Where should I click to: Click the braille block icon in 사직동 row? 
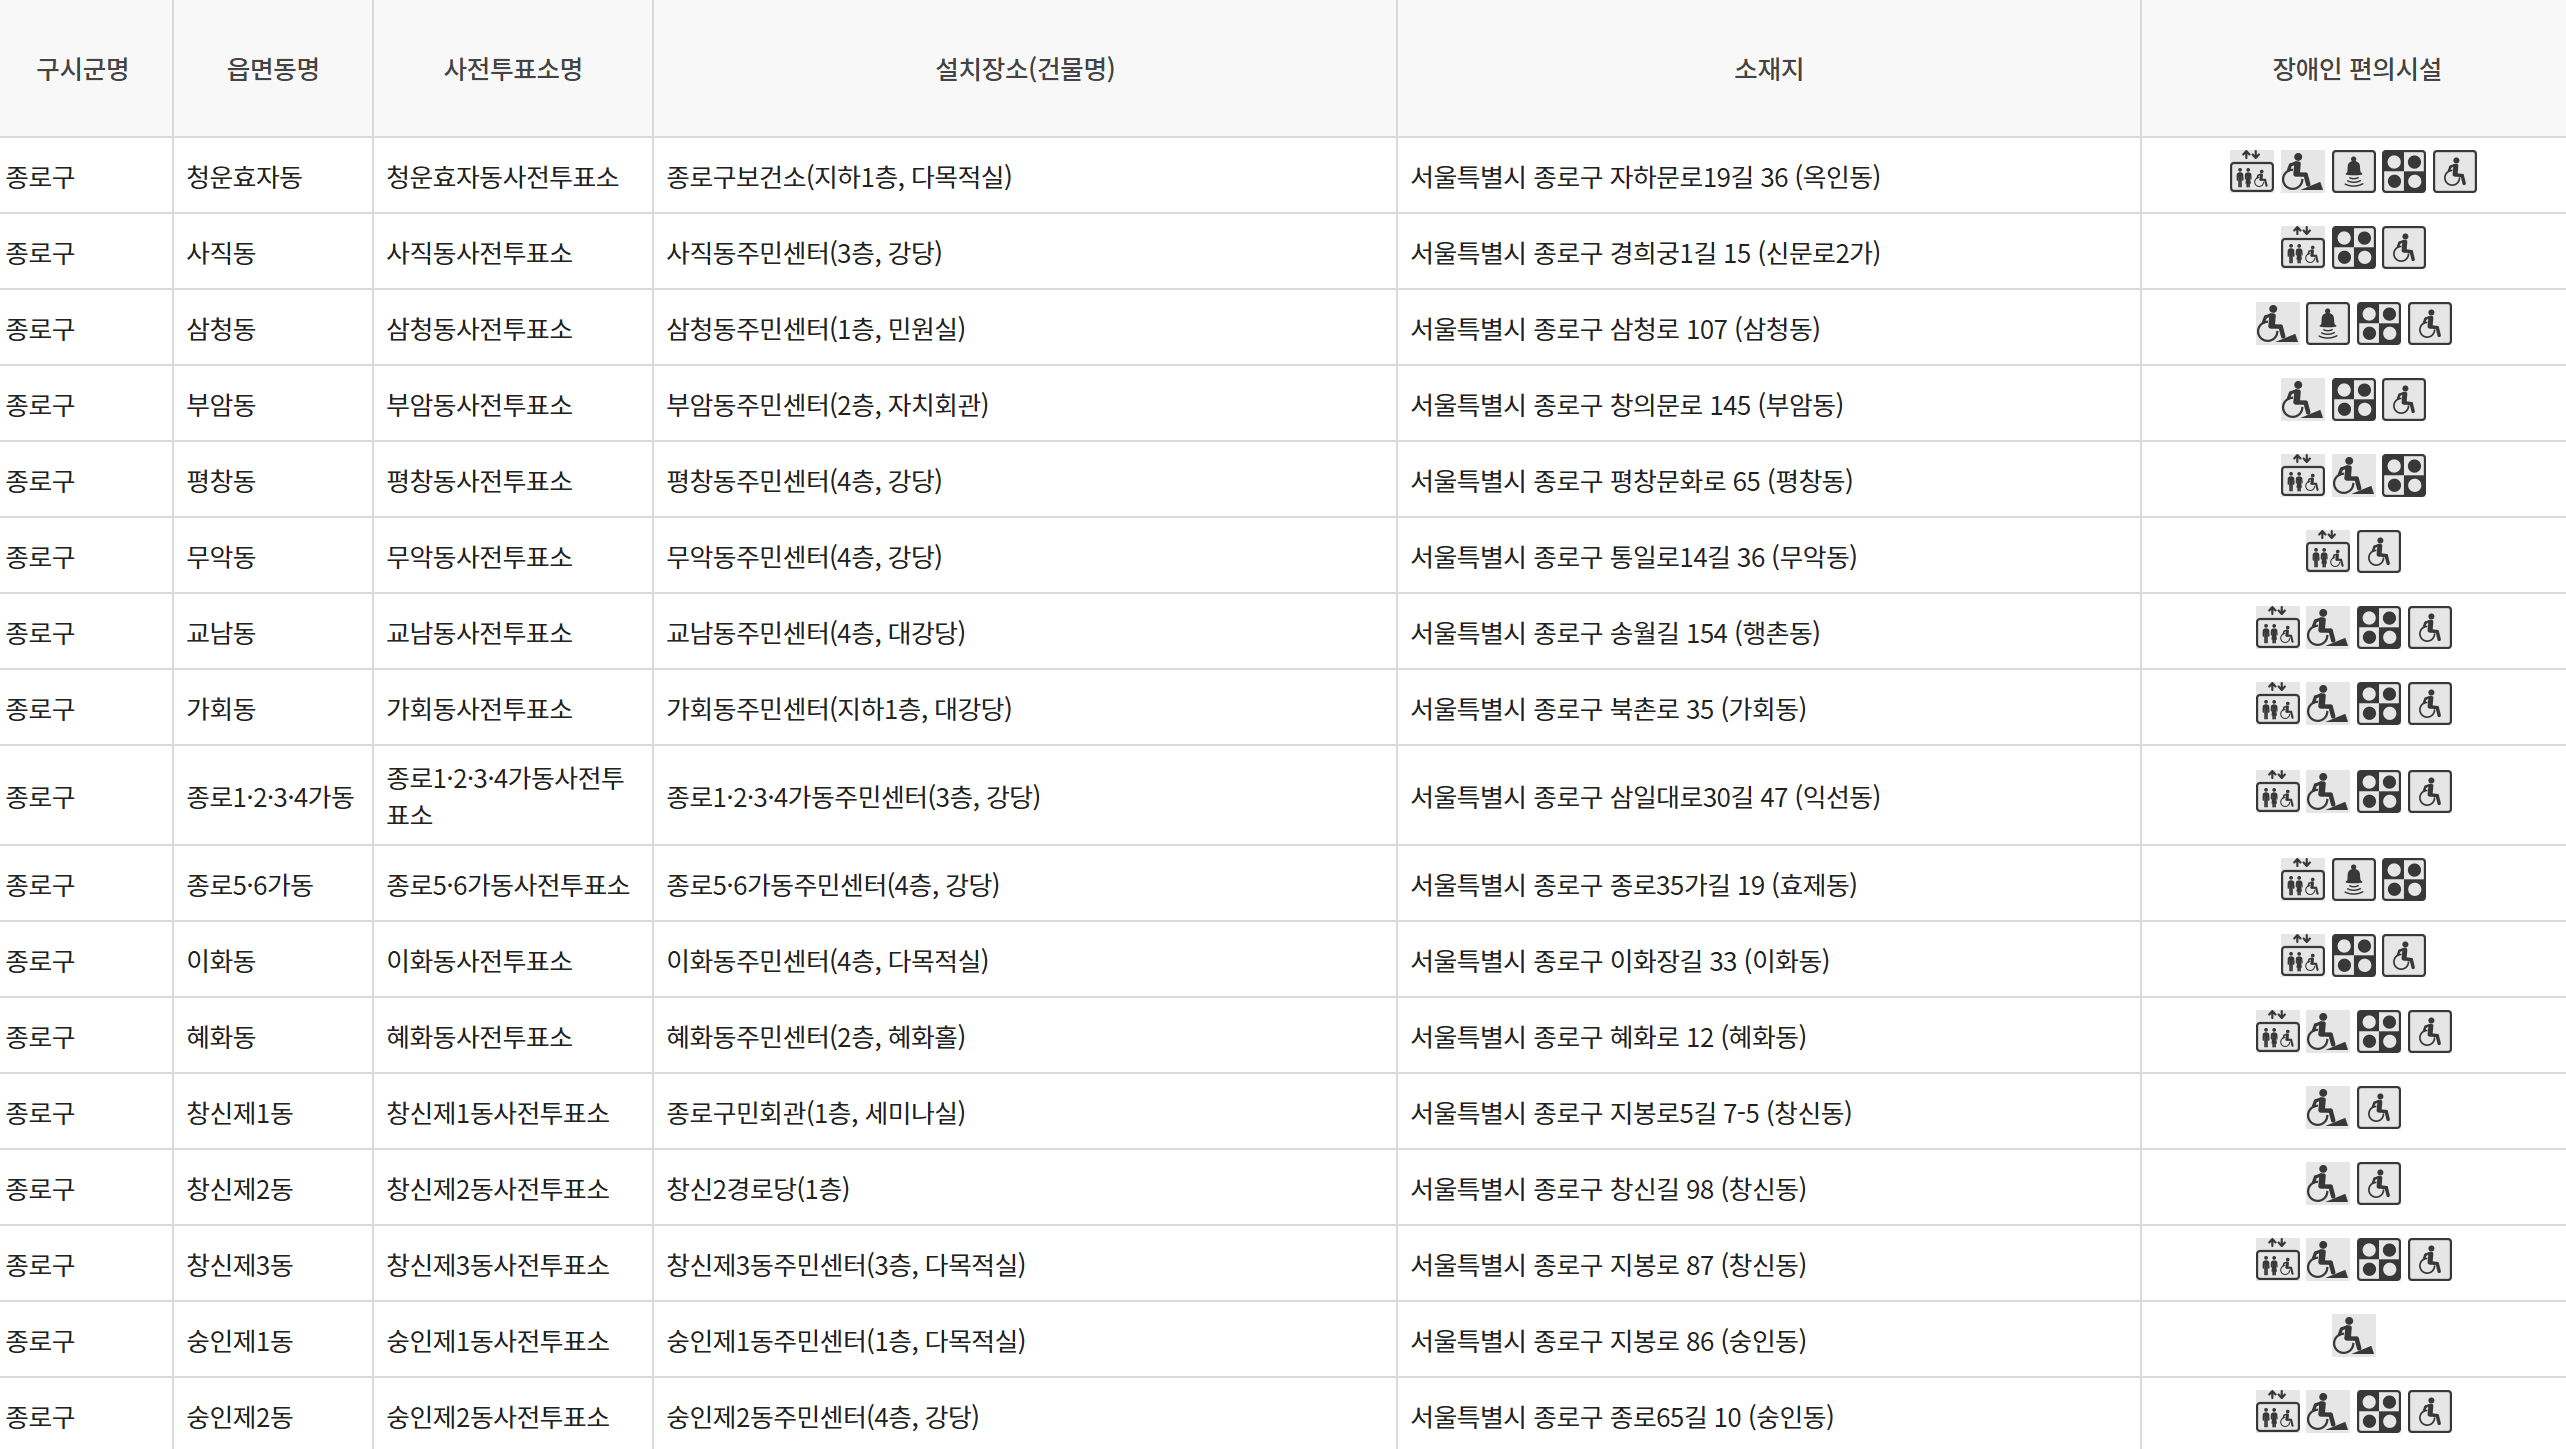point(2353,248)
